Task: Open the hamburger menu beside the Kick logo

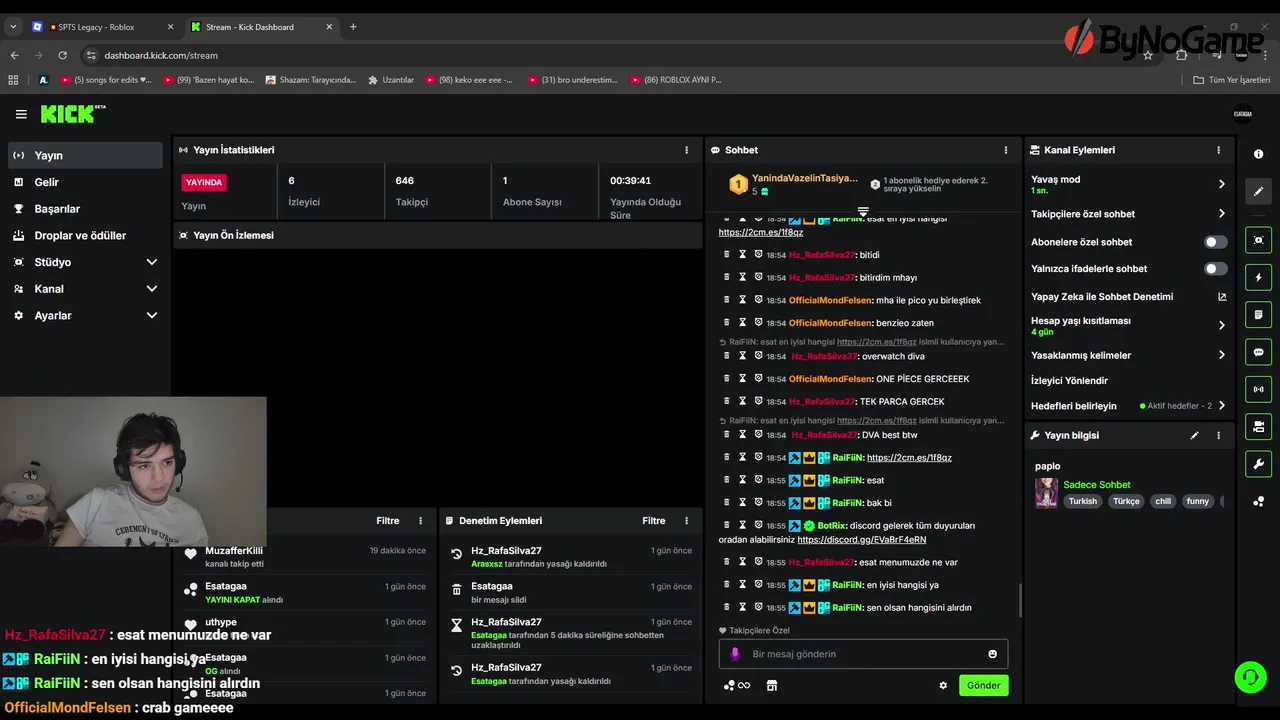Action: point(21,114)
